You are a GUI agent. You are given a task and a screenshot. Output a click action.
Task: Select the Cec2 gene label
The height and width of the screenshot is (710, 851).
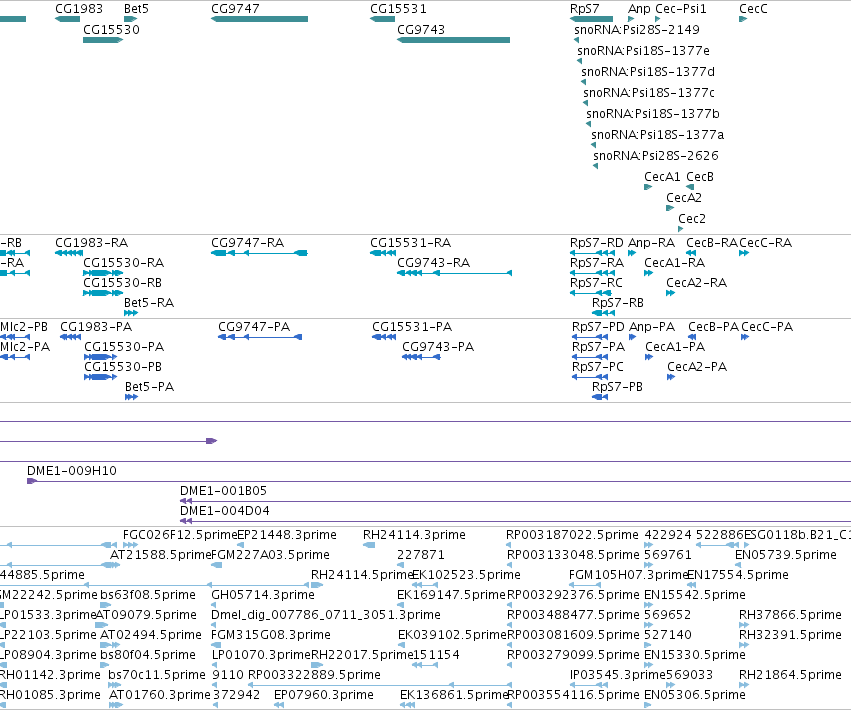coord(692,219)
